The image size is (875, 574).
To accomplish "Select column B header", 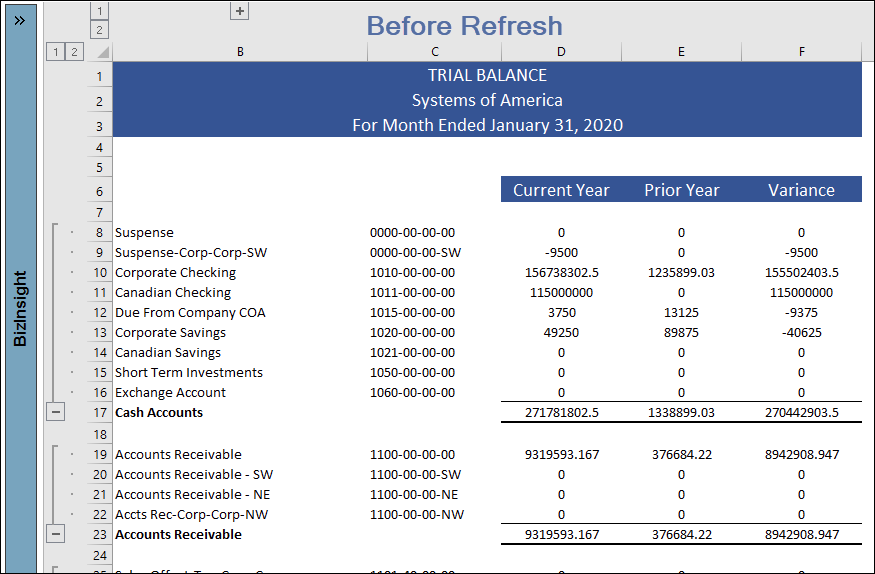I will click(x=240, y=52).
